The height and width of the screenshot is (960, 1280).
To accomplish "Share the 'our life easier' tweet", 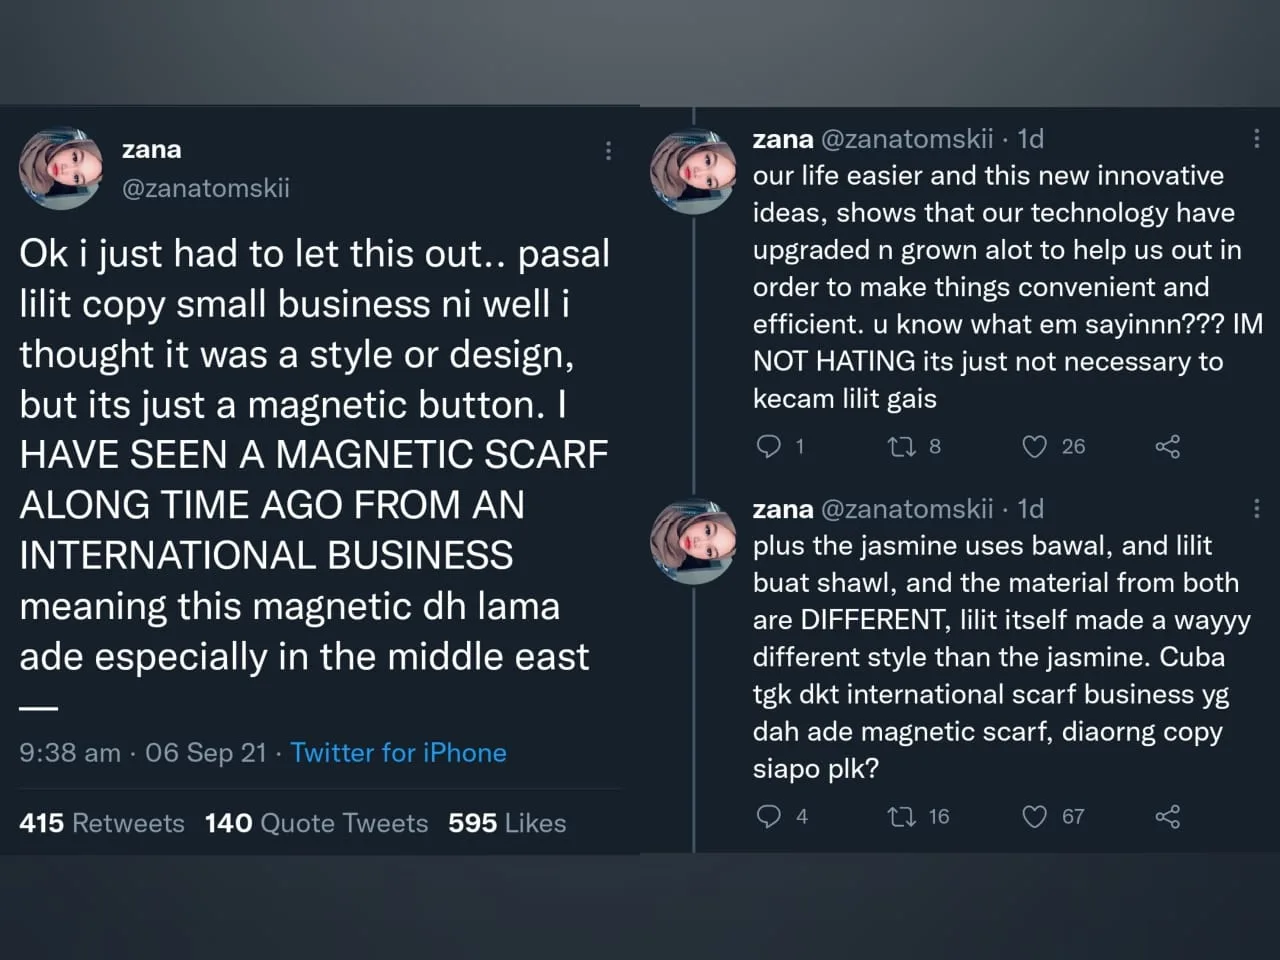I will click(x=1167, y=446).
